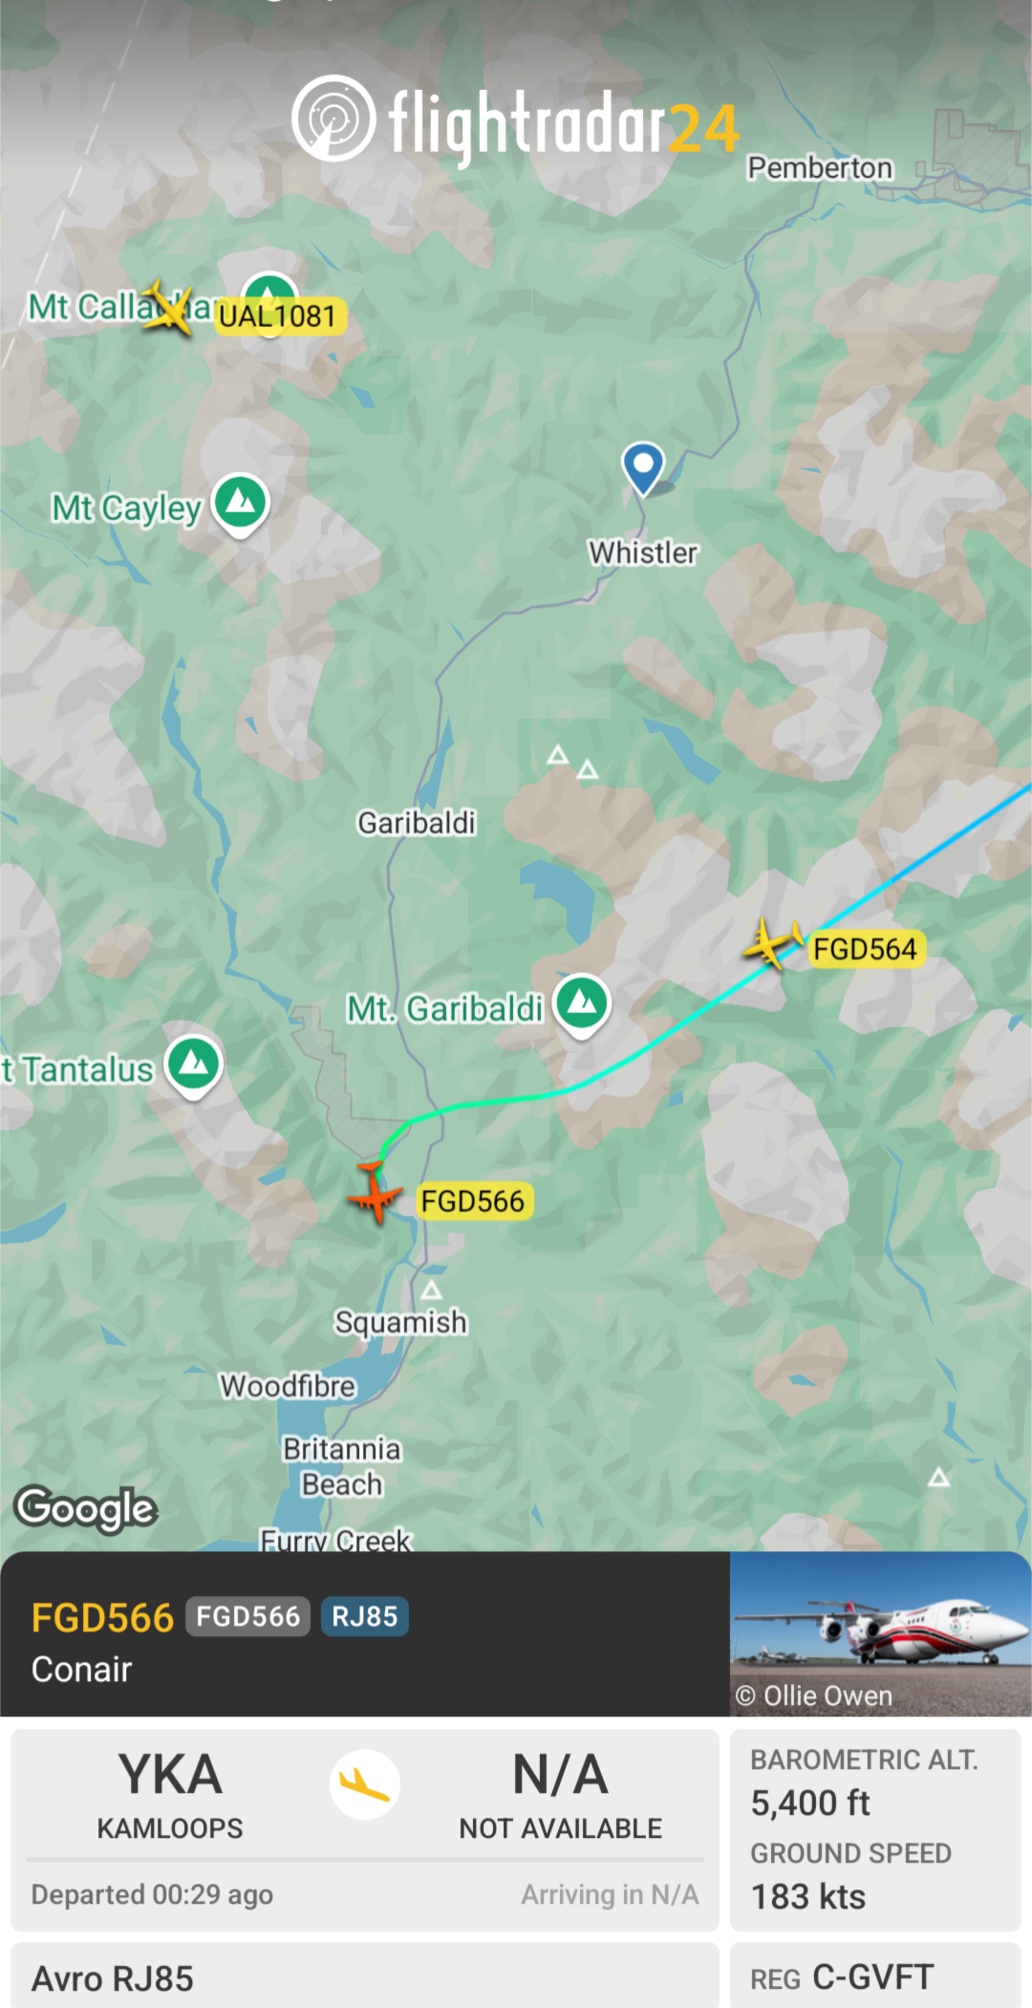
Task: Tap the yellow FGD564 aircraft icon
Action: [773, 943]
